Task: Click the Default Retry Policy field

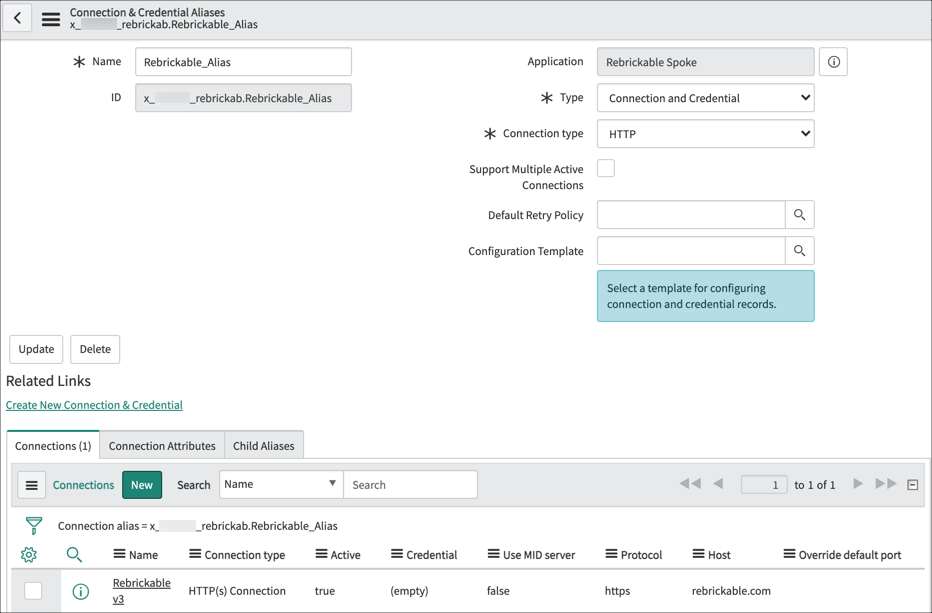Action: pos(691,215)
